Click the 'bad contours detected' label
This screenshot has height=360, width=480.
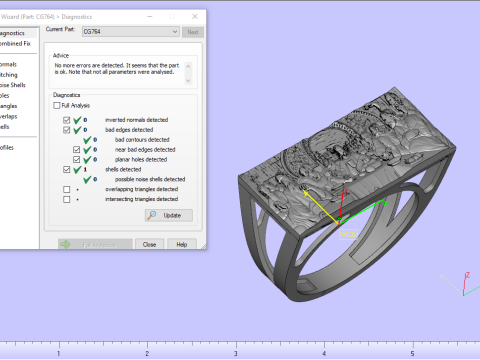142,140
